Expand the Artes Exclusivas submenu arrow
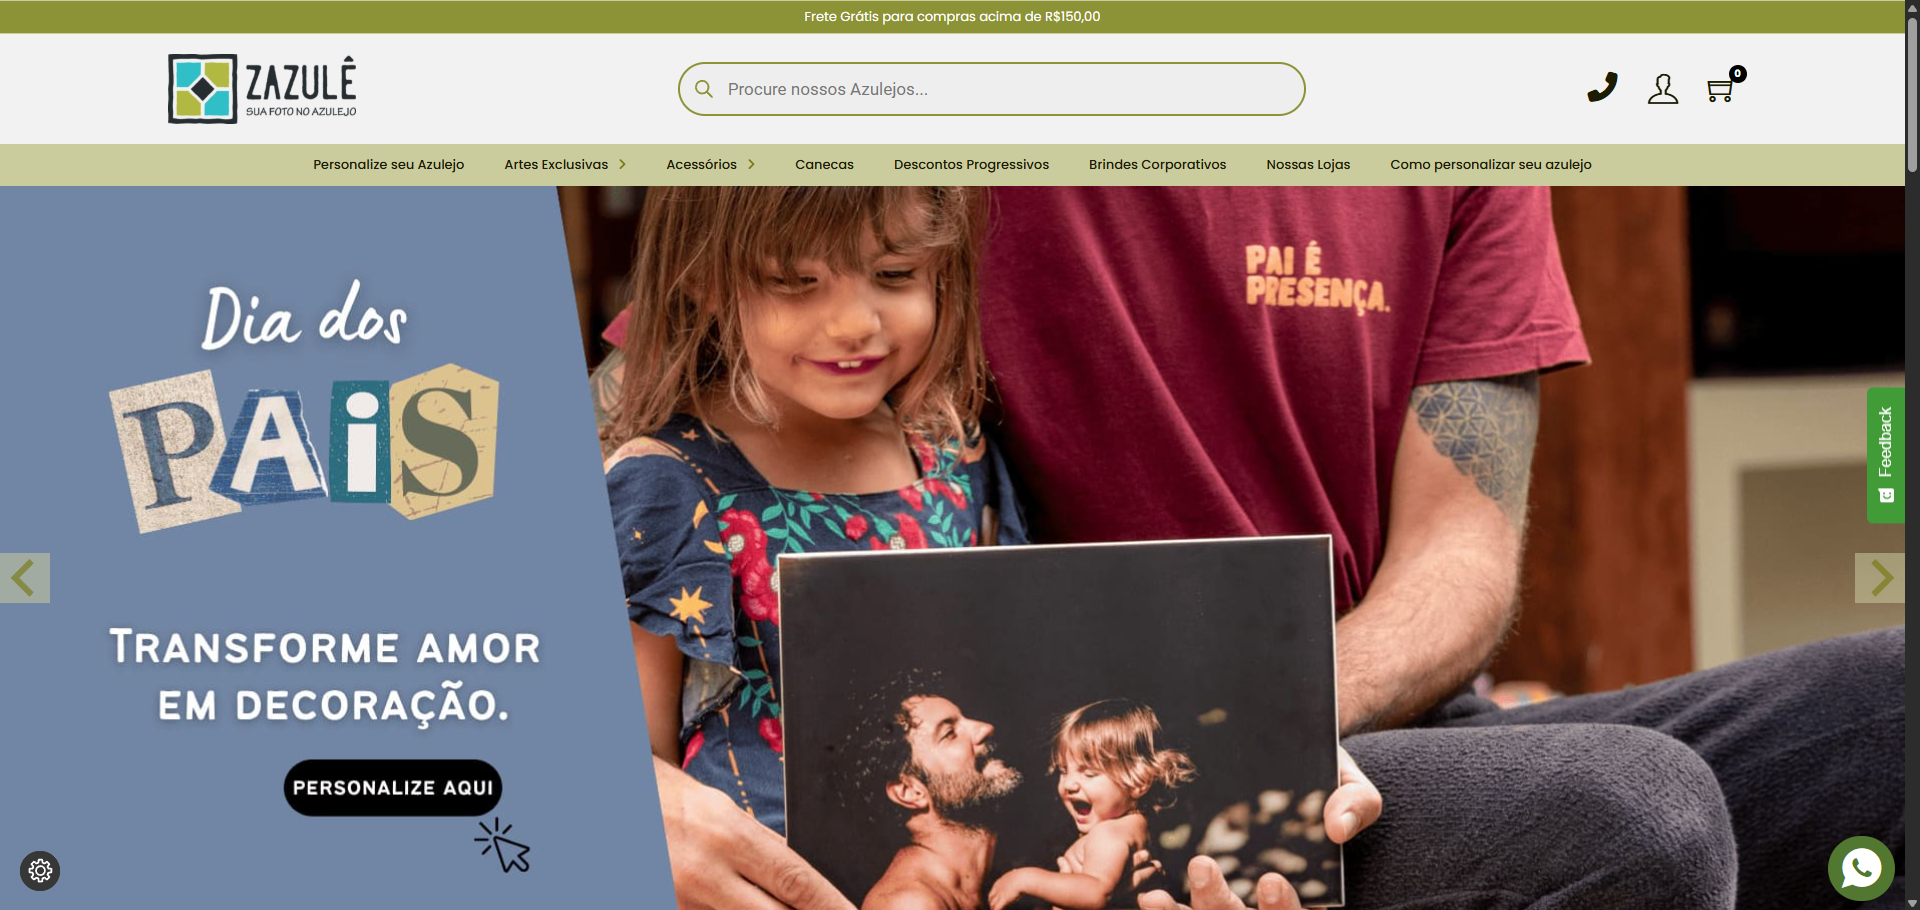The image size is (1920, 910). (x=622, y=164)
